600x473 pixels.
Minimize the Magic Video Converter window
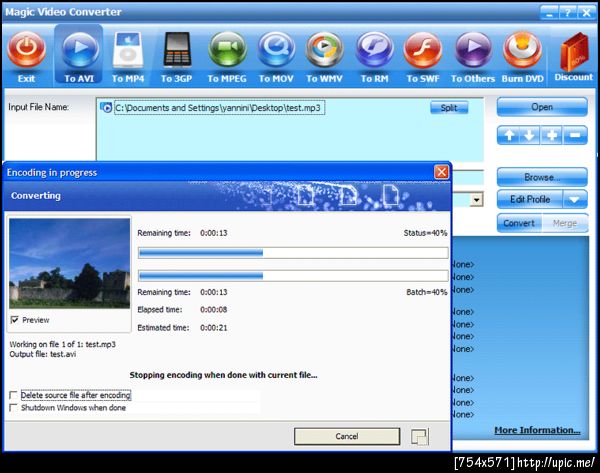(549, 13)
